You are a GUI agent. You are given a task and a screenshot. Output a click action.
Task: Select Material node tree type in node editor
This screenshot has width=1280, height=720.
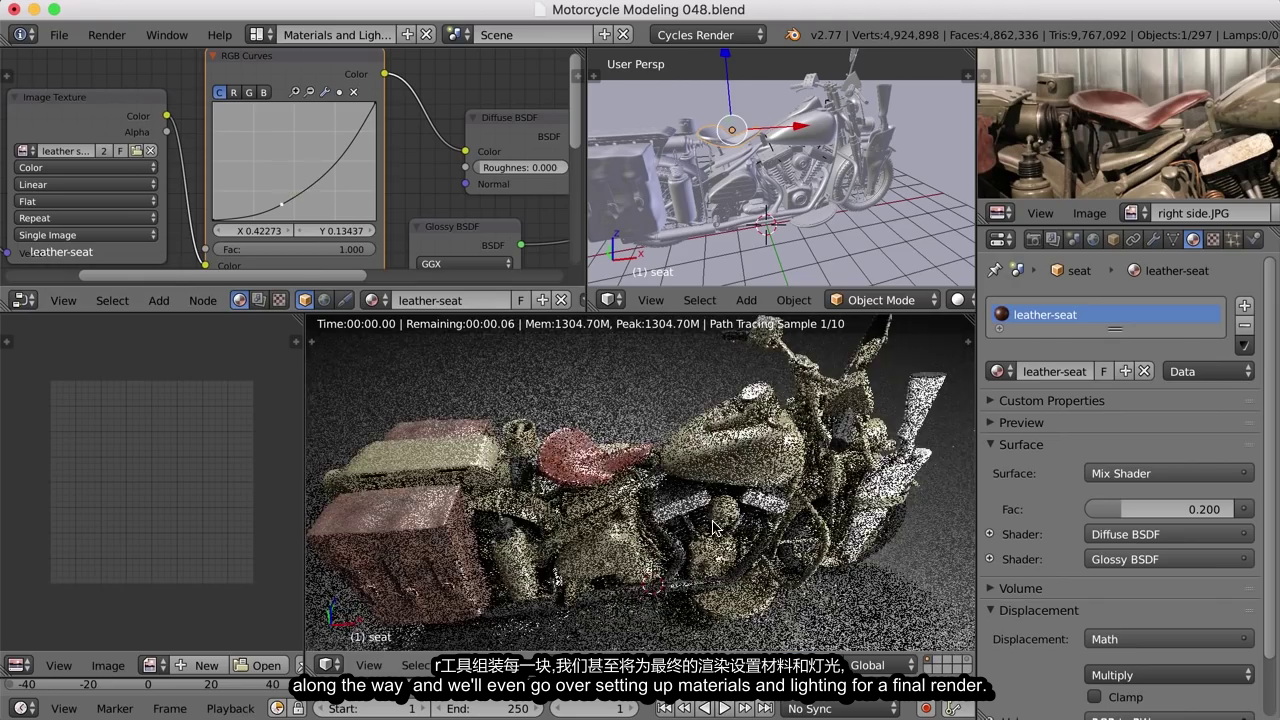[x=240, y=300]
